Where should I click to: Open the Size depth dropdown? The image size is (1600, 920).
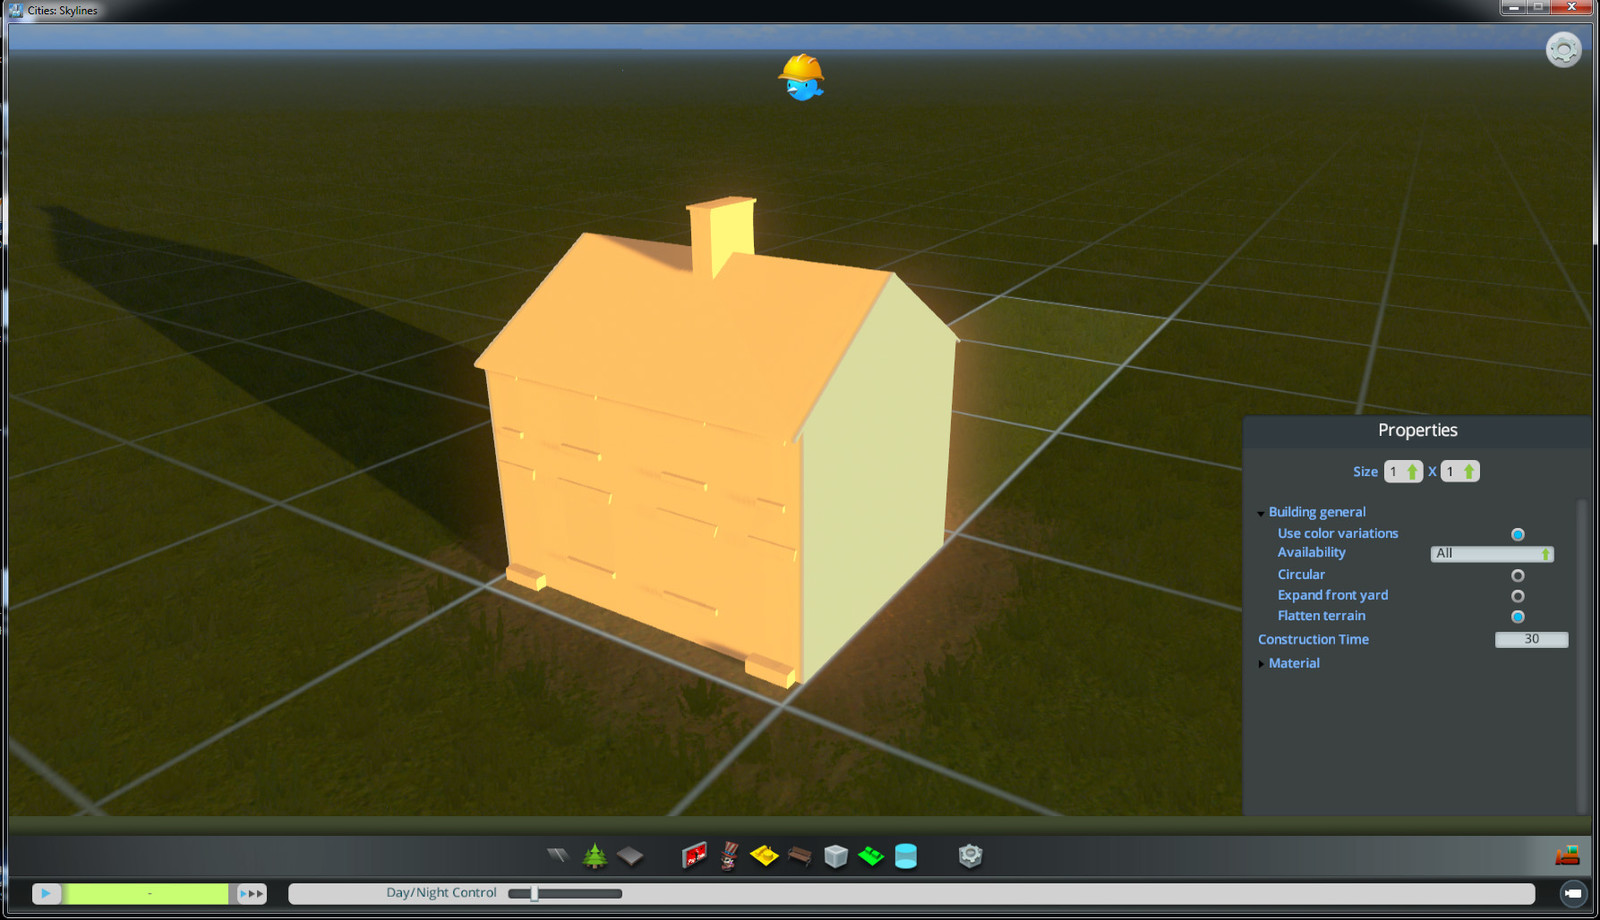coord(1460,472)
